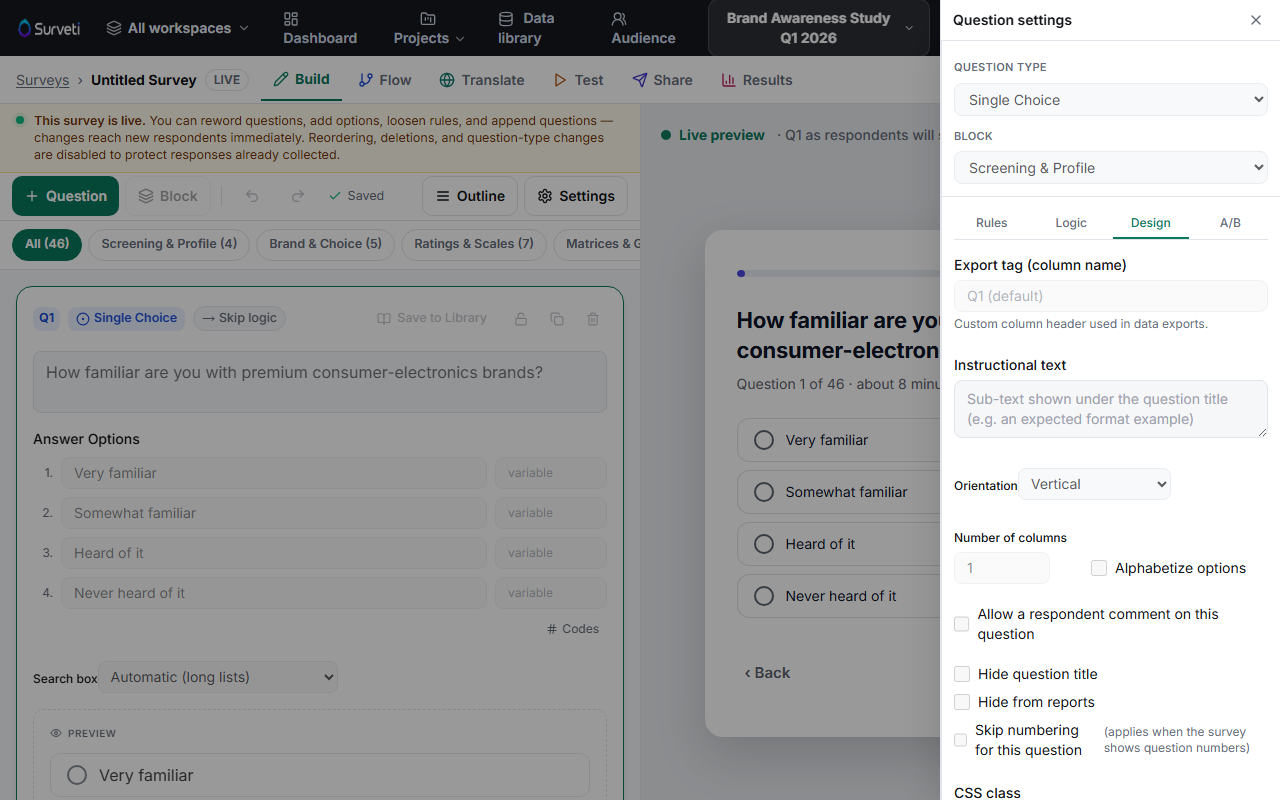This screenshot has width=1280, height=800.
Task: Add a new Question
Action: pos(66,196)
